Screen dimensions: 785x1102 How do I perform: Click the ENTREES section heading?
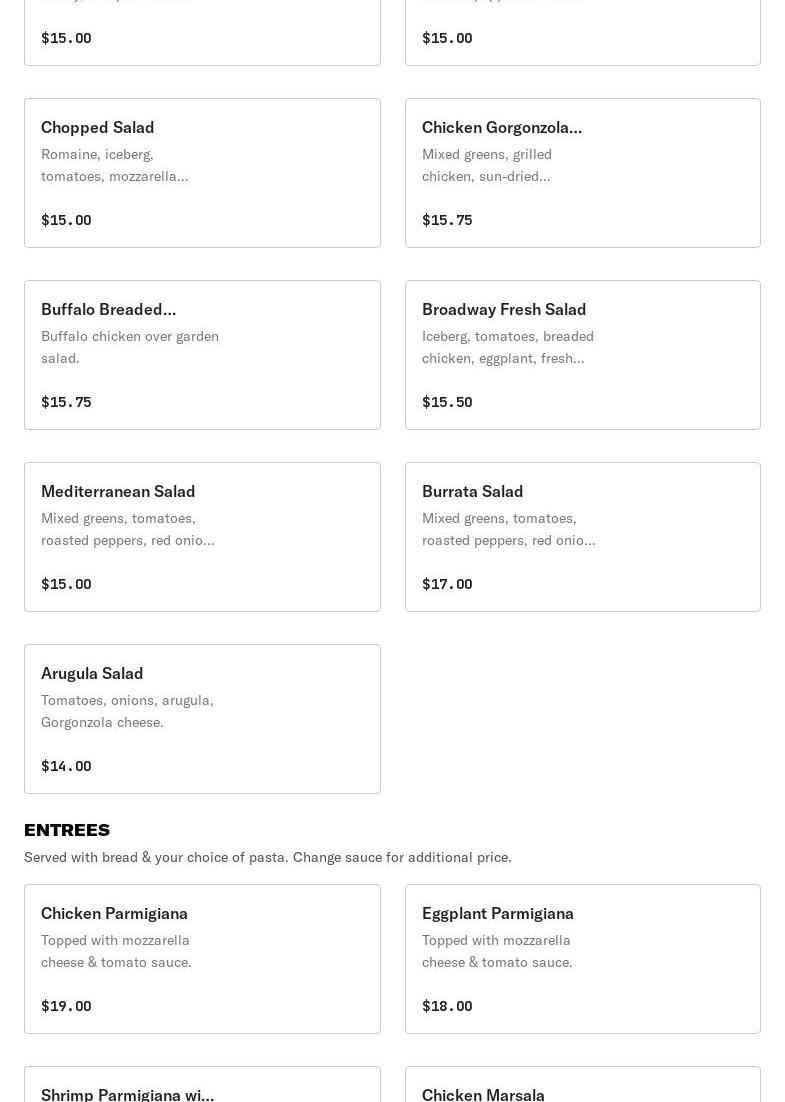click(67, 830)
